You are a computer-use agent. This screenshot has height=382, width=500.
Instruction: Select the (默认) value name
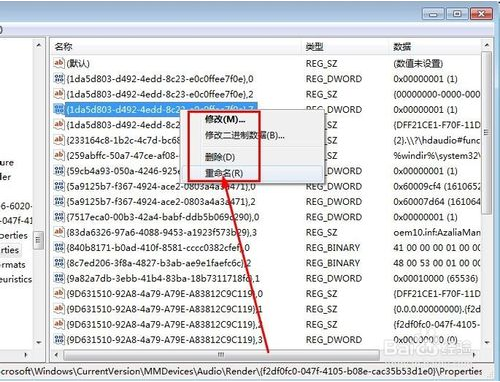78,63
